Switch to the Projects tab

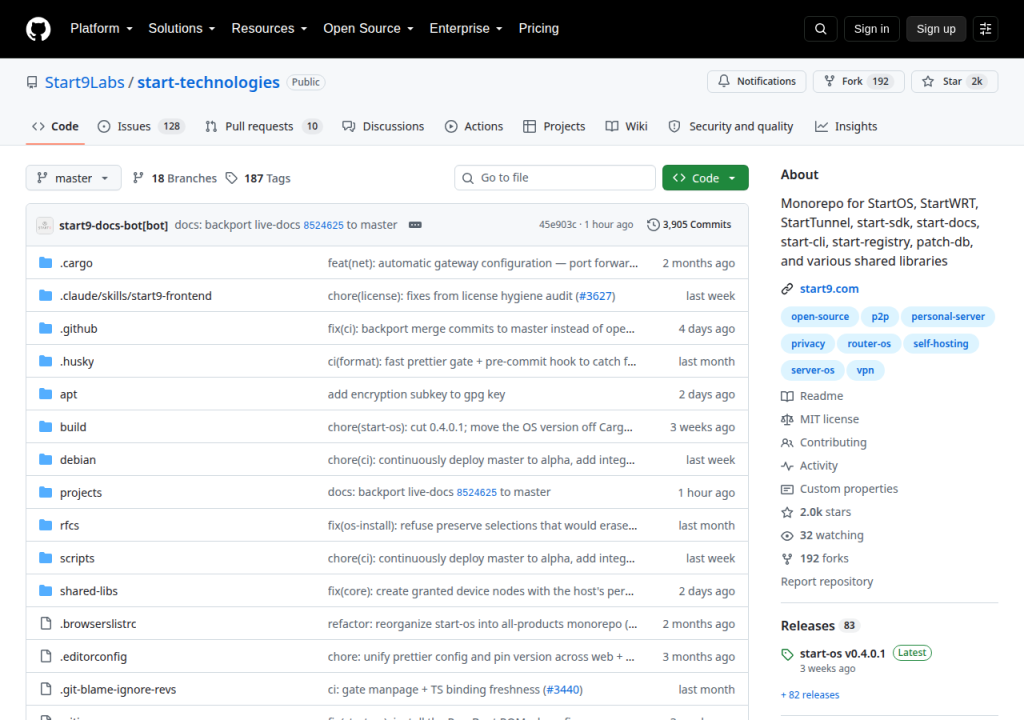click(554, 126)
